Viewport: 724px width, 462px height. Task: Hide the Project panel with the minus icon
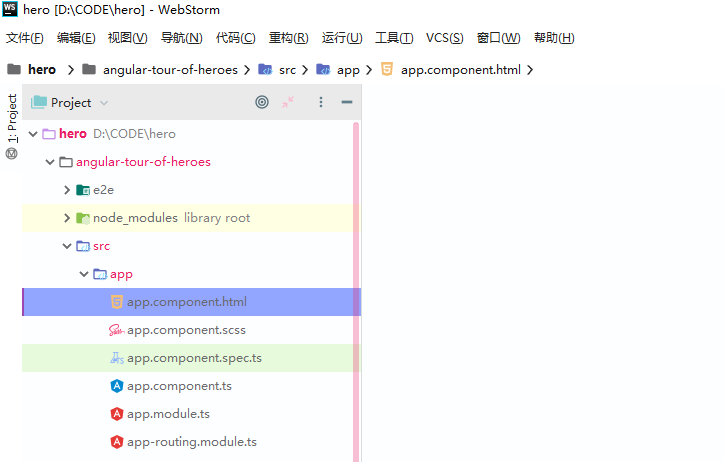click(x=347, y=102)
